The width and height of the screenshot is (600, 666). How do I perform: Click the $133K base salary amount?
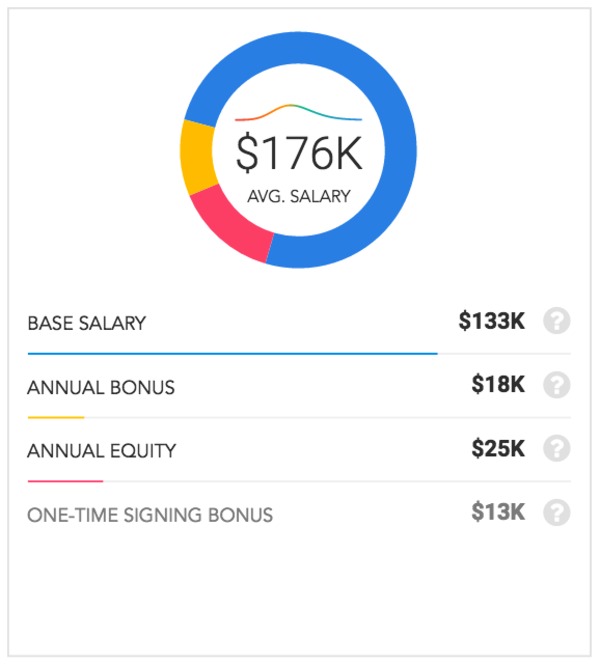pyautogui.click(x=492, y=322)
